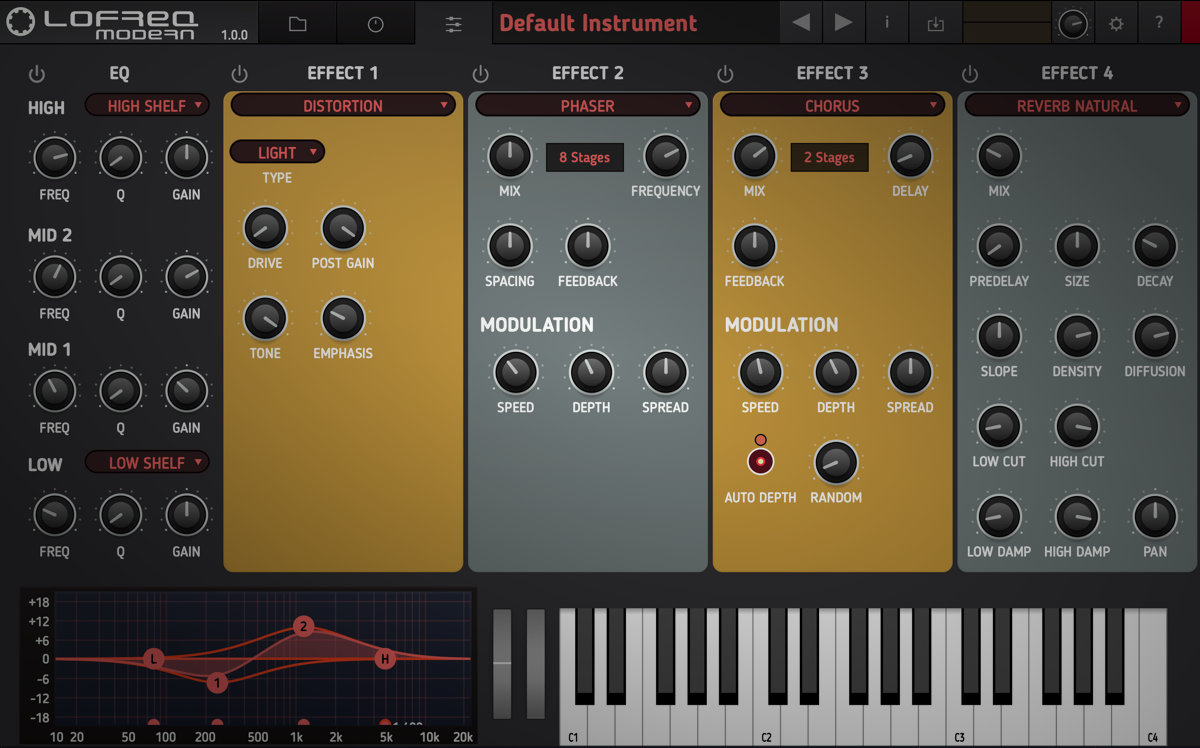Open the preset browser folder icon
1200x748 pixels.
coord(296,22)
